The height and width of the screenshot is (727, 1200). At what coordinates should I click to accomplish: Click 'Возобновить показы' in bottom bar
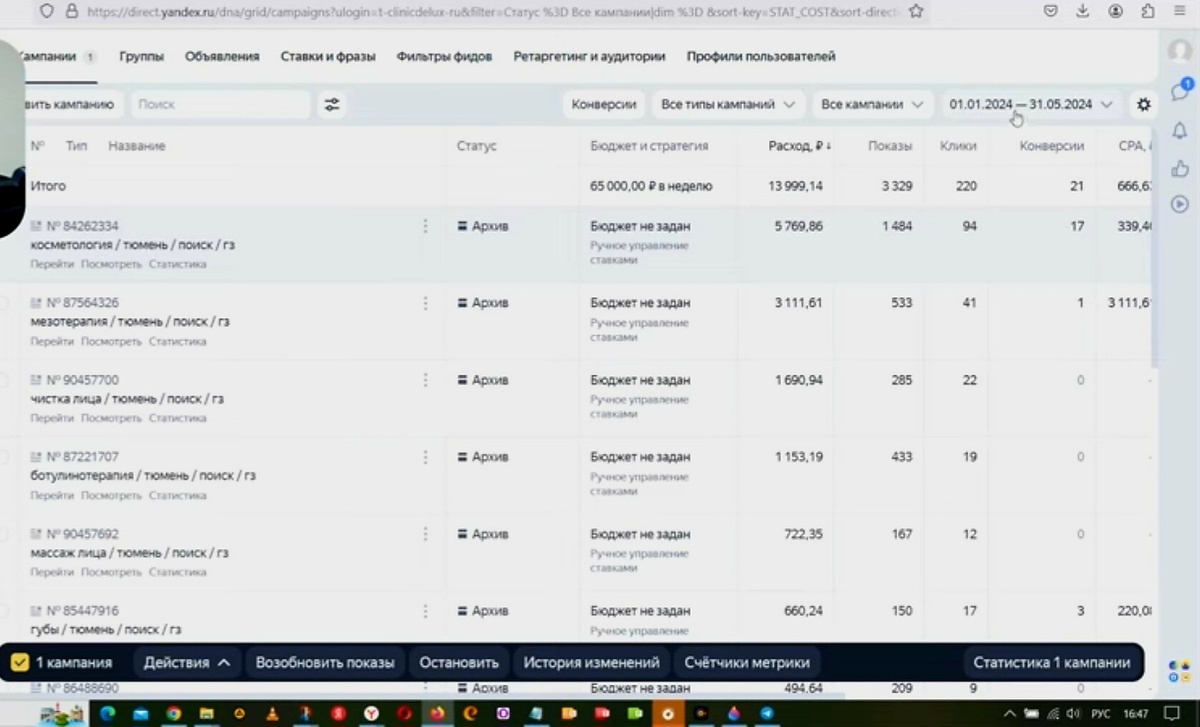325,662
